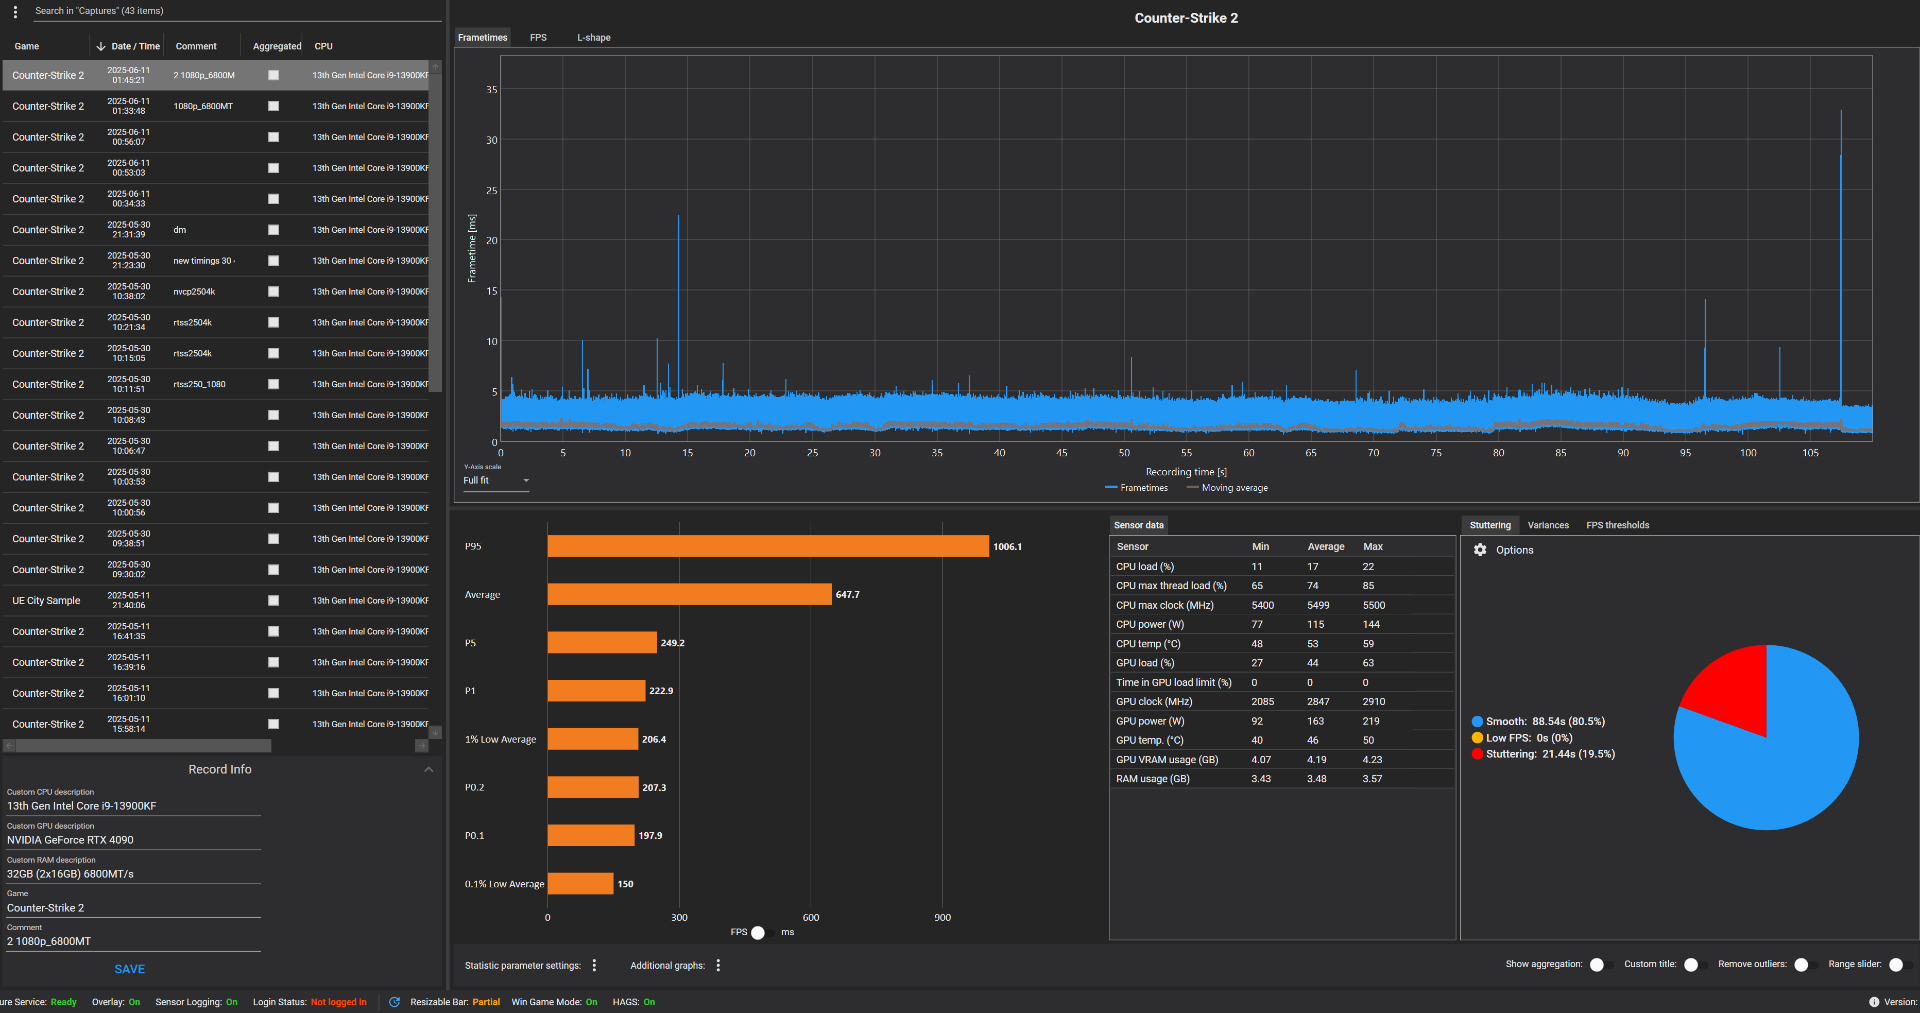The height and width of the screenshot is (1013, 1920).
Task: Switch to the Frametimes tab
Action: click(x=483, y=38)
